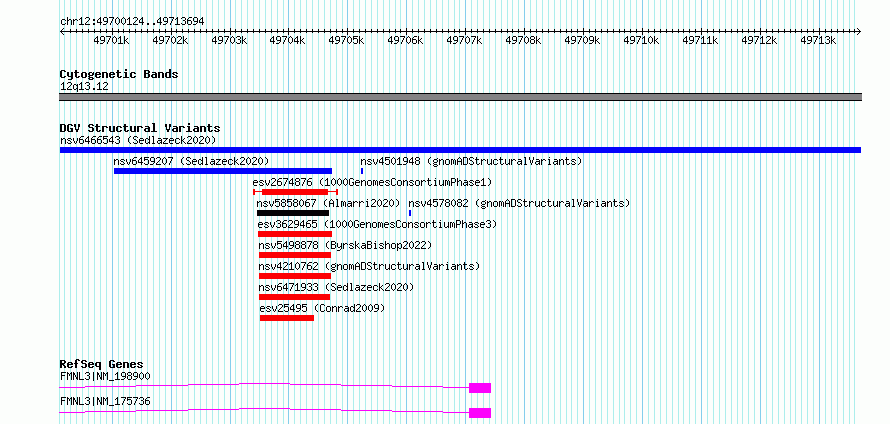Select the magenta exon of FMNL3|NM_198900

click(x=480, y=388)
